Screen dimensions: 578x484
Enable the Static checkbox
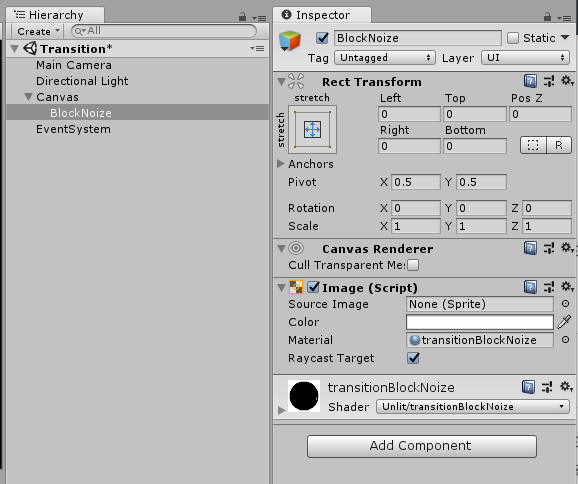tap(513, 38)
